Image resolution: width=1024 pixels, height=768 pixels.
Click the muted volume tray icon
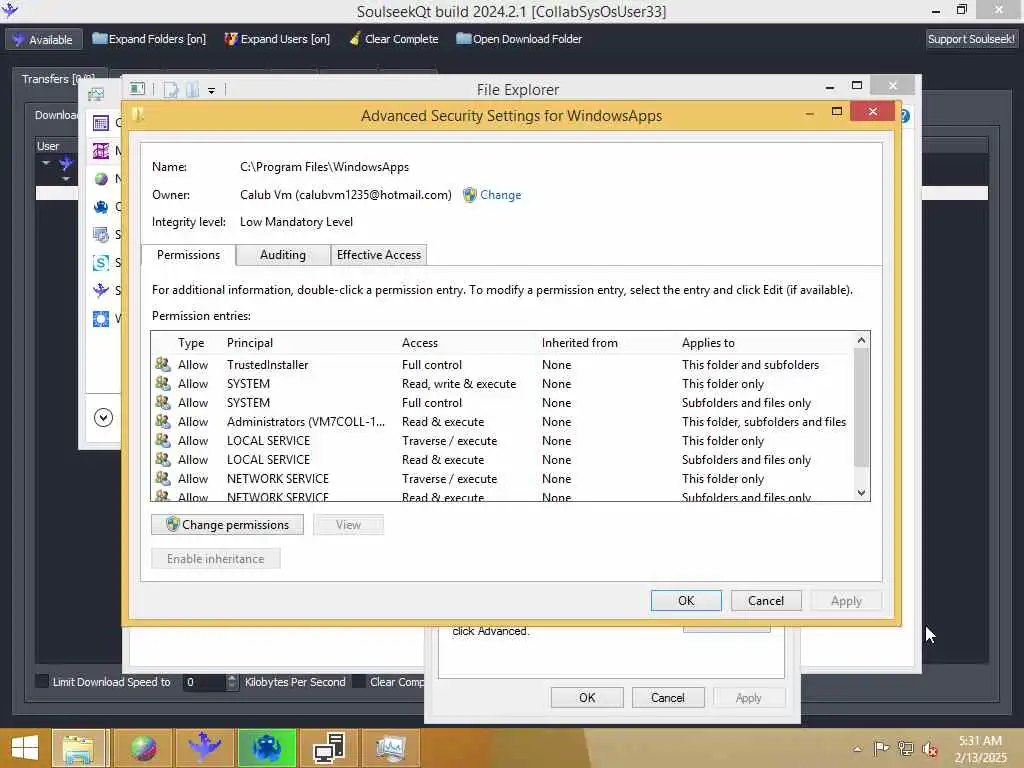930,749
